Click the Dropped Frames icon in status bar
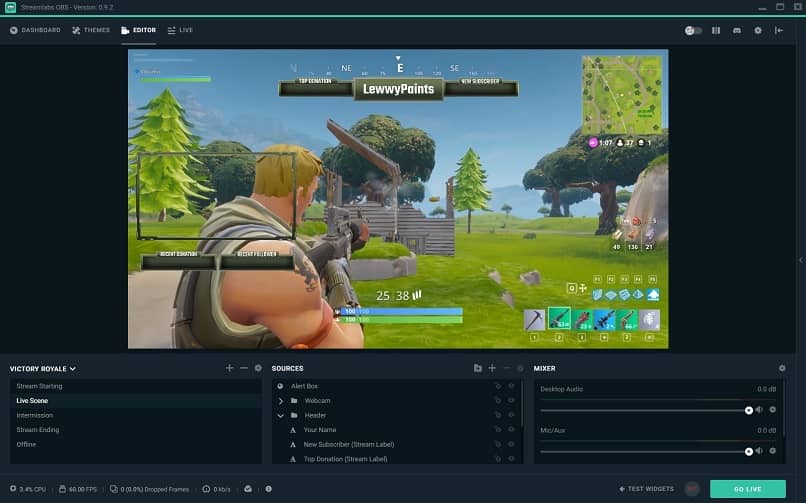Image resolution: width=806 pixels, height=503 pixels. [x=114, y=489]
